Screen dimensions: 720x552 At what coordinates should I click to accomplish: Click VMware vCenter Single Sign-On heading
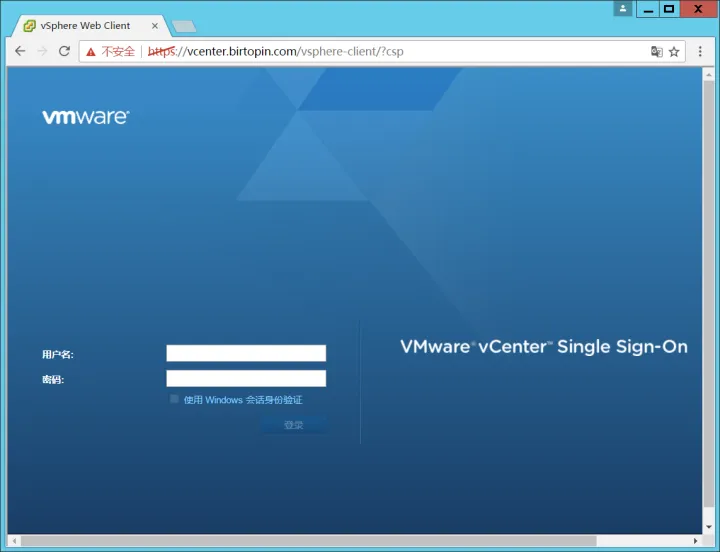(x=544, y=347)
